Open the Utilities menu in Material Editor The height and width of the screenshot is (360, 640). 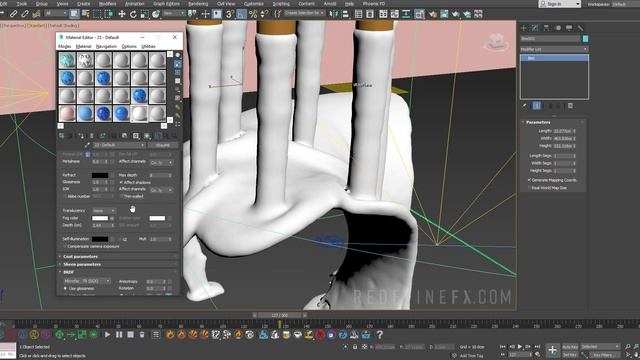coord(148,46)
